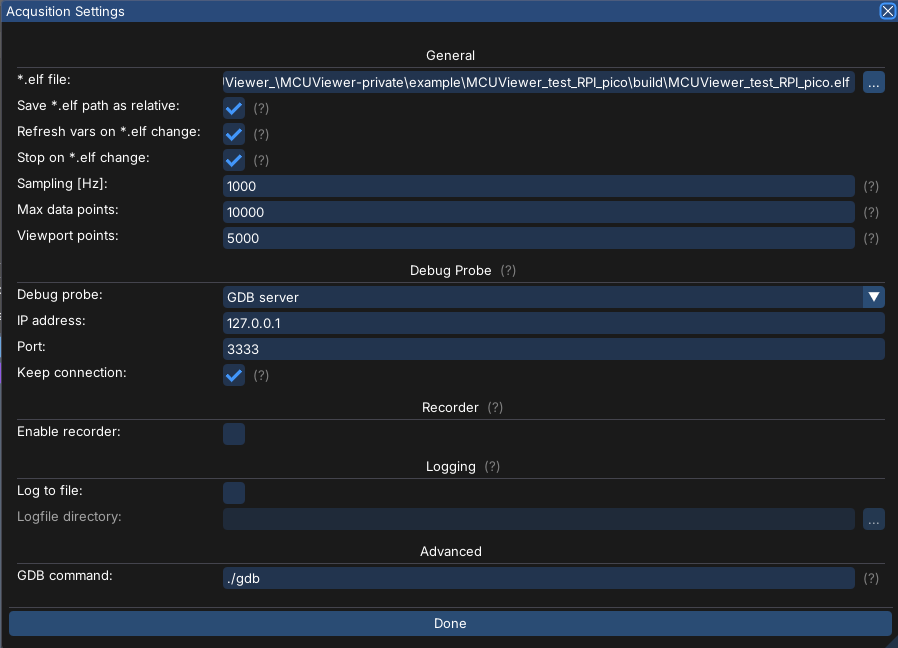
Task: Close the Acquisition Settings window
Action: pos(887,11)
